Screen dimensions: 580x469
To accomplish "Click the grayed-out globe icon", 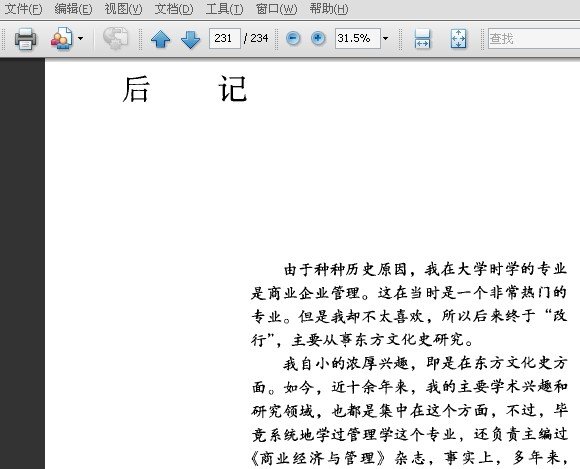I will click(115, 38).
